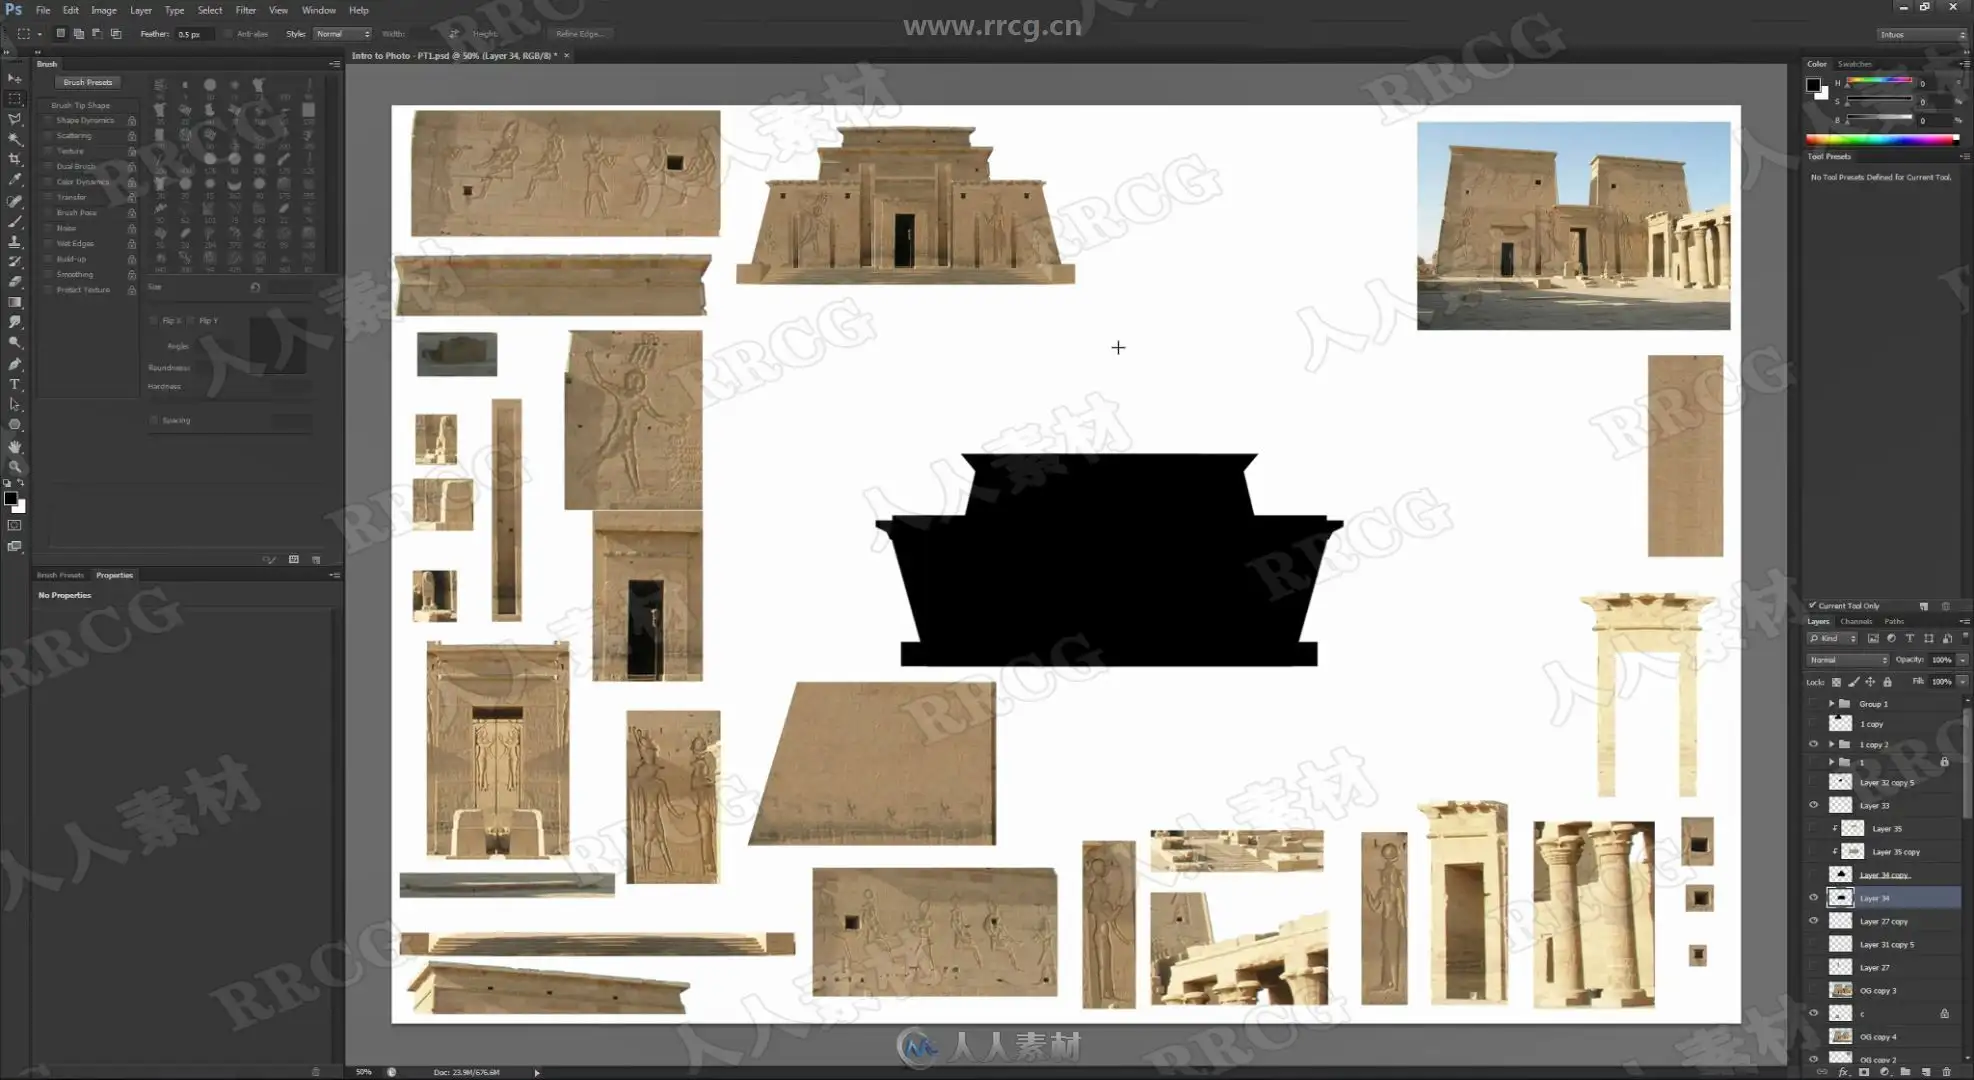Click the Brush Presets button
Image resolution: width=1974 pixels, height=1080 pixels.
[x=88, y=82]
